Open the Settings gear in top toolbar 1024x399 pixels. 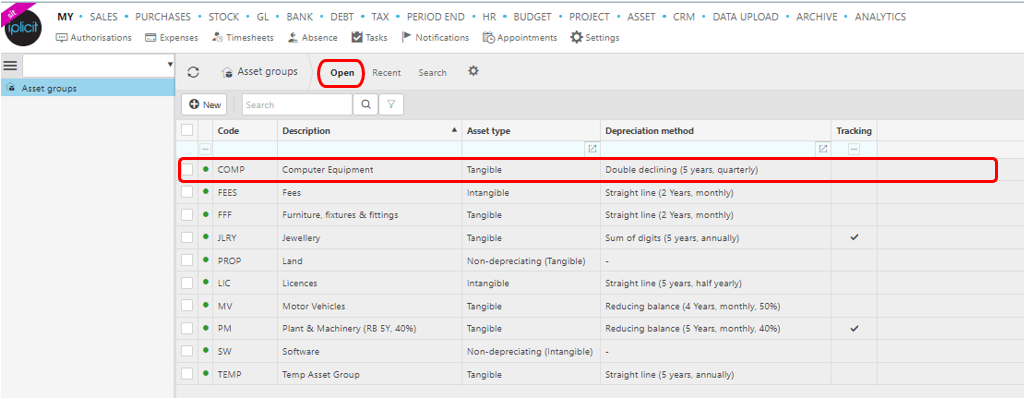tap(595, 38)
